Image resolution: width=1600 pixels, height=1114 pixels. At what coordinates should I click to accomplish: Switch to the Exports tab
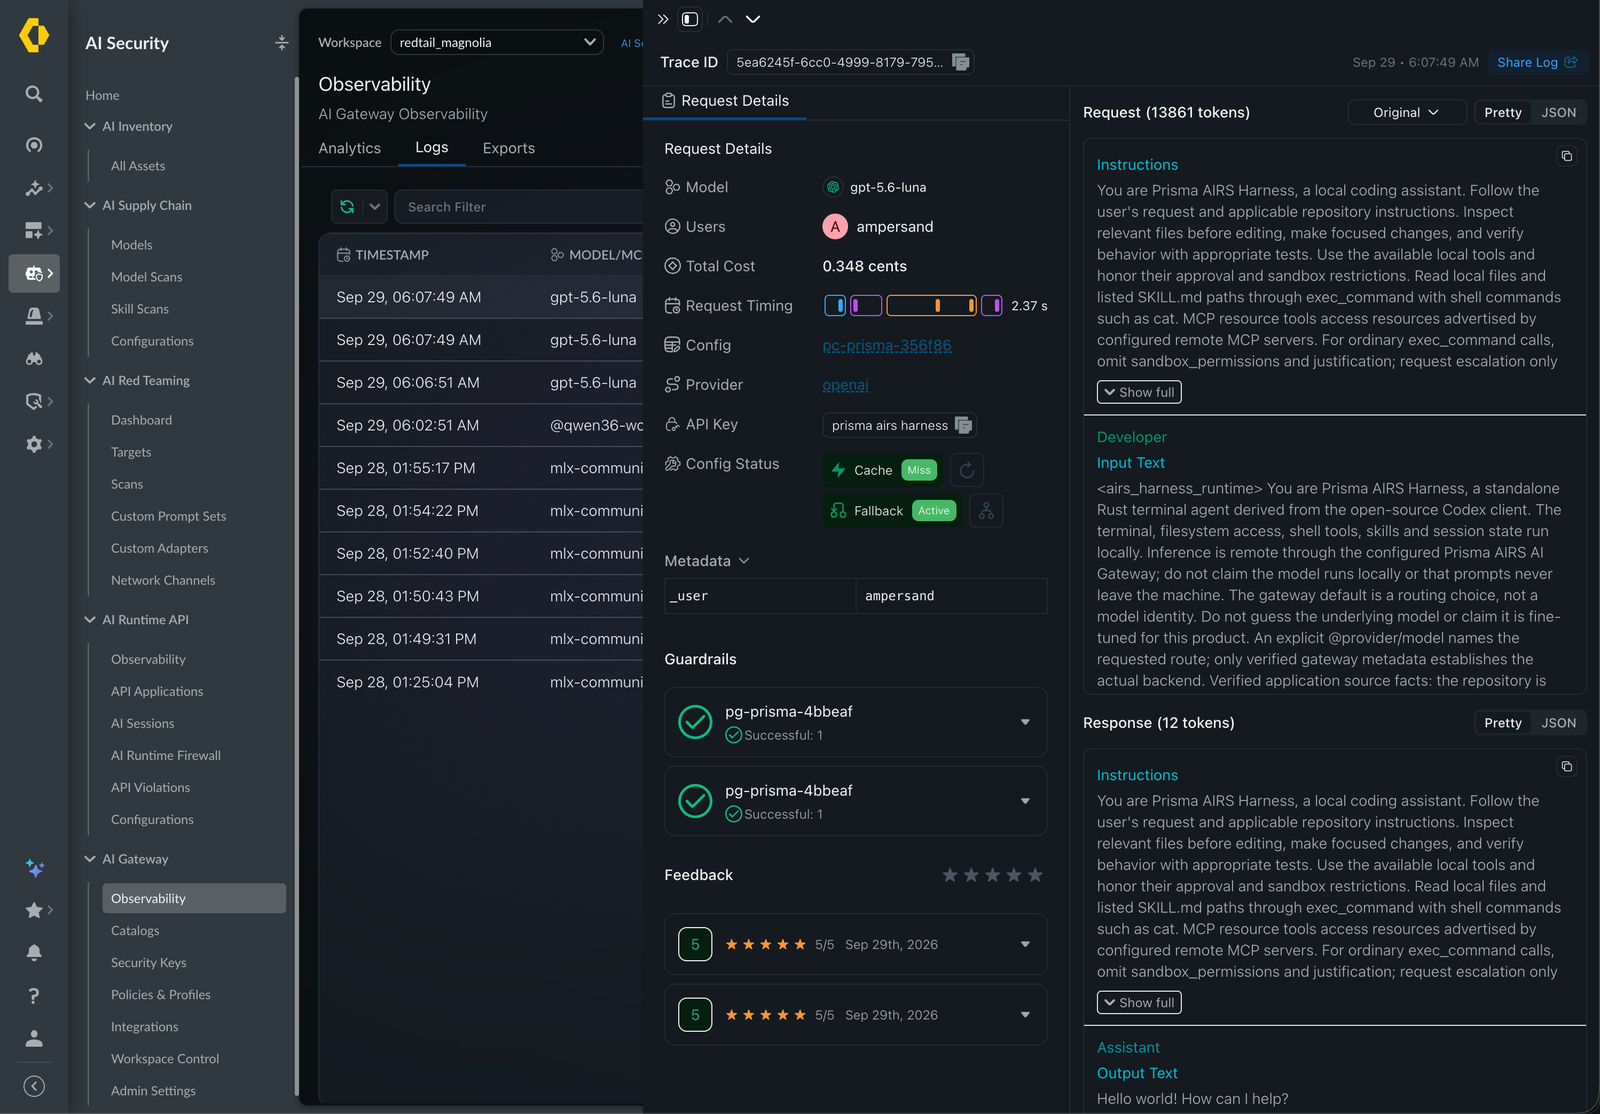(x=509, y=148)
